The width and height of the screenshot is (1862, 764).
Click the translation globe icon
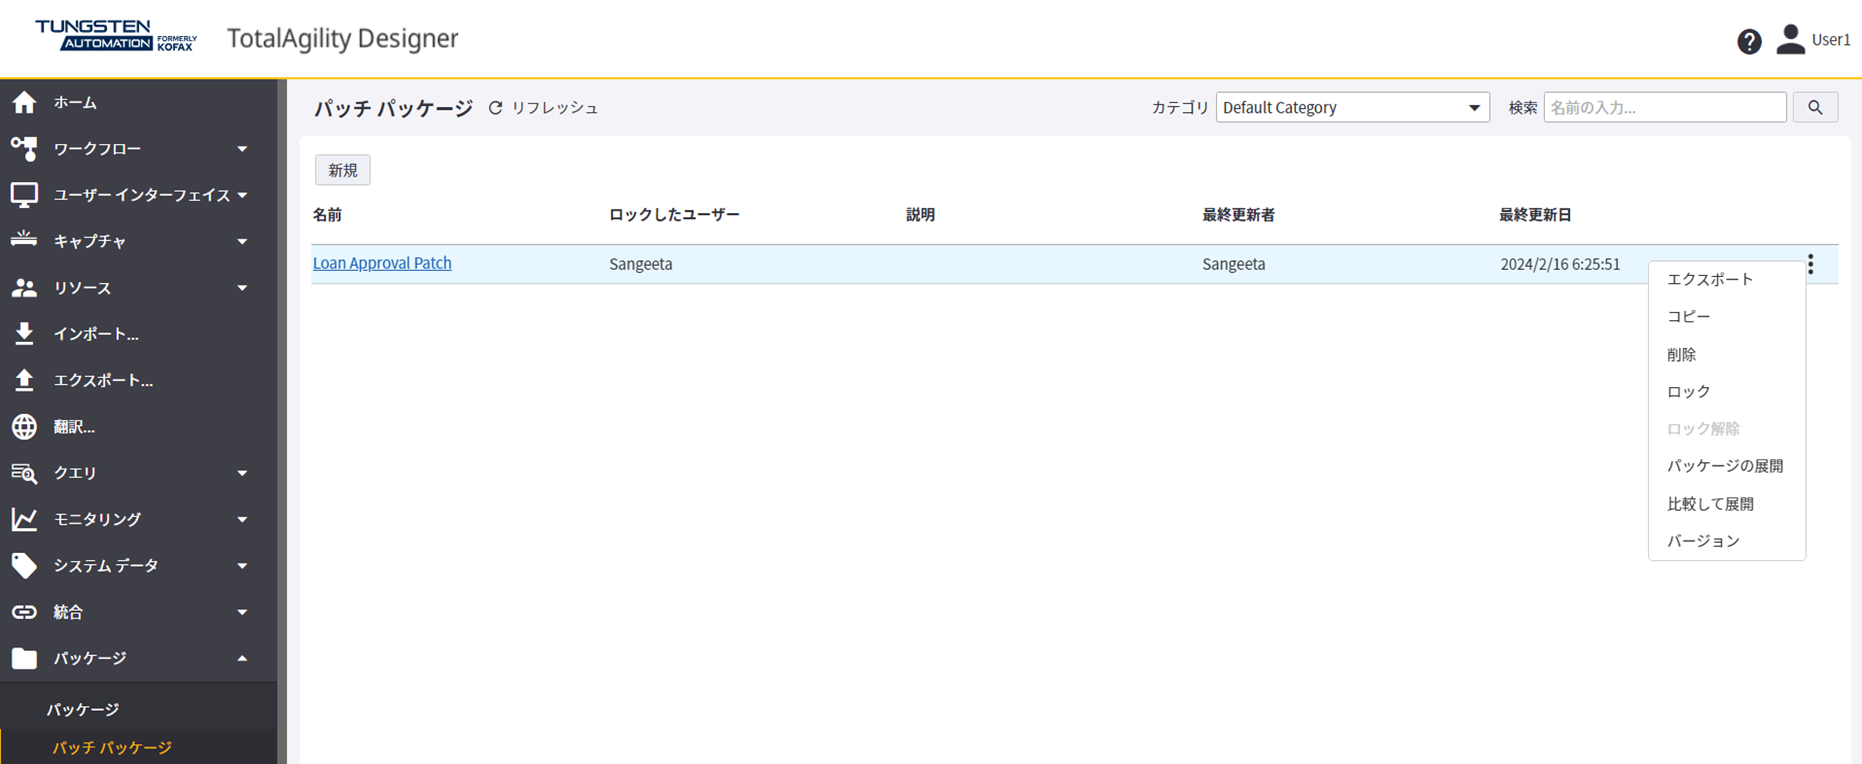24,427
